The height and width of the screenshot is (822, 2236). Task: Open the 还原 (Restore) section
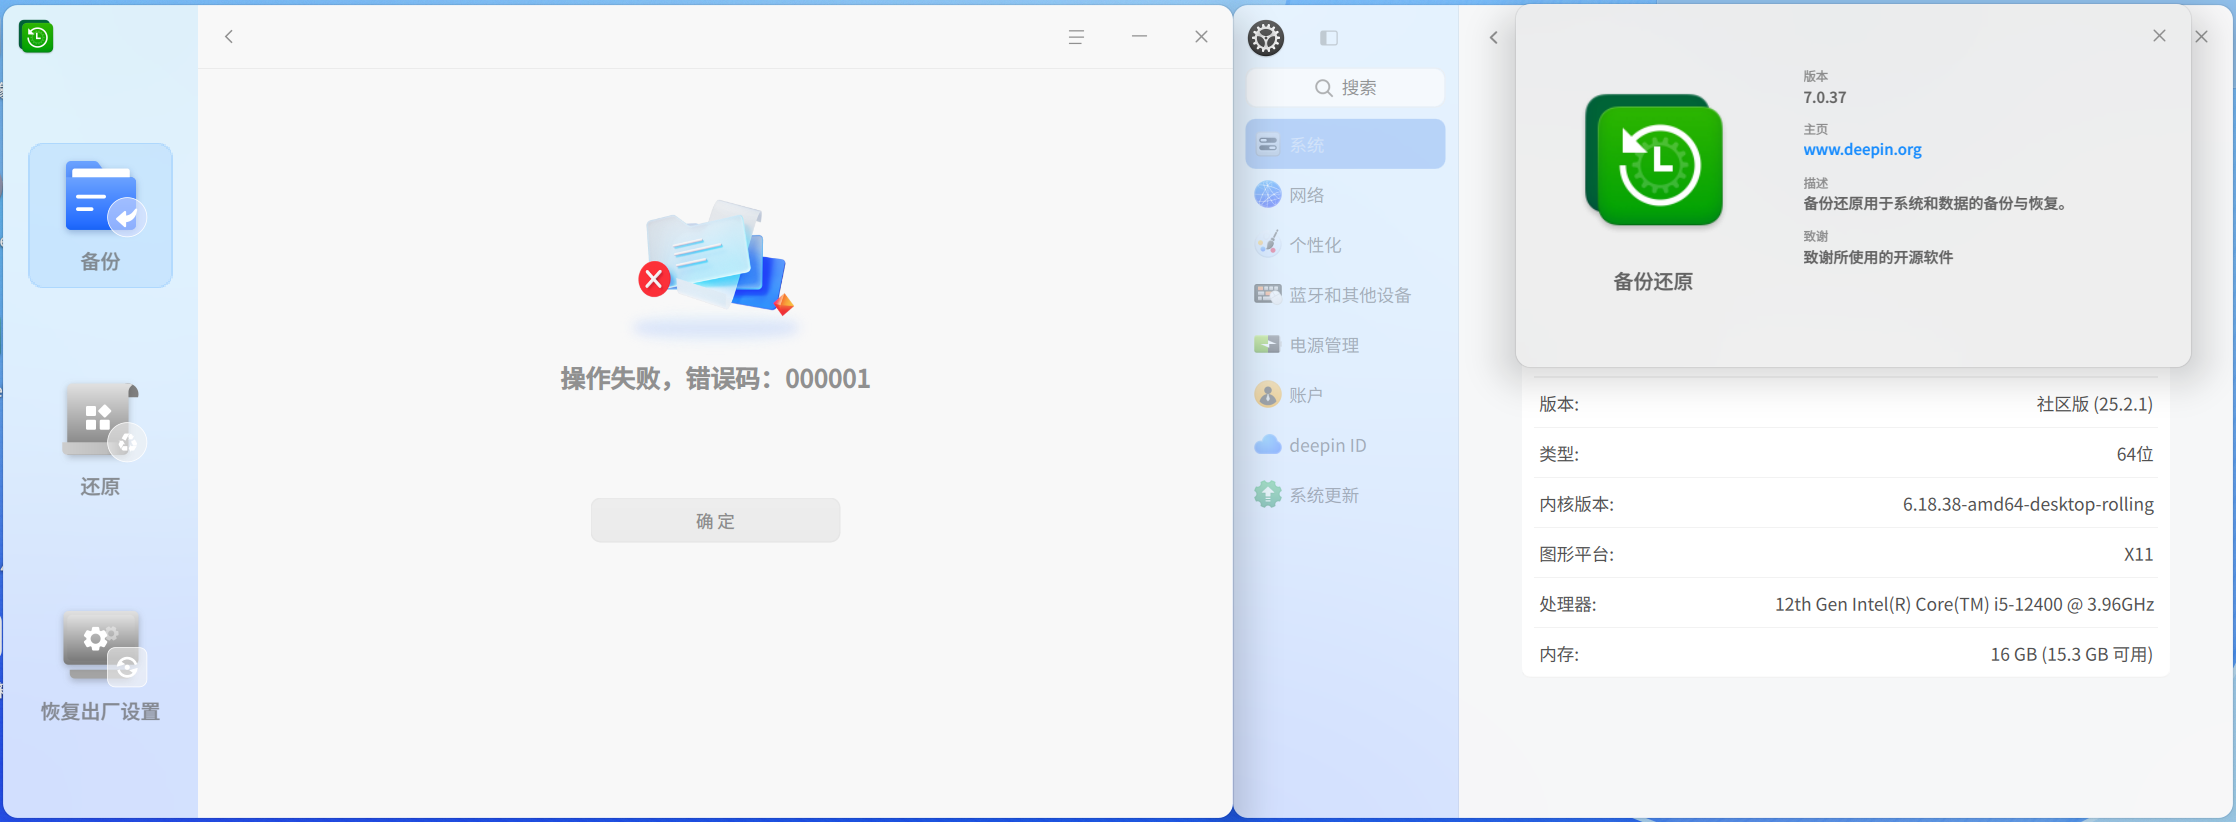coord(100,440)
